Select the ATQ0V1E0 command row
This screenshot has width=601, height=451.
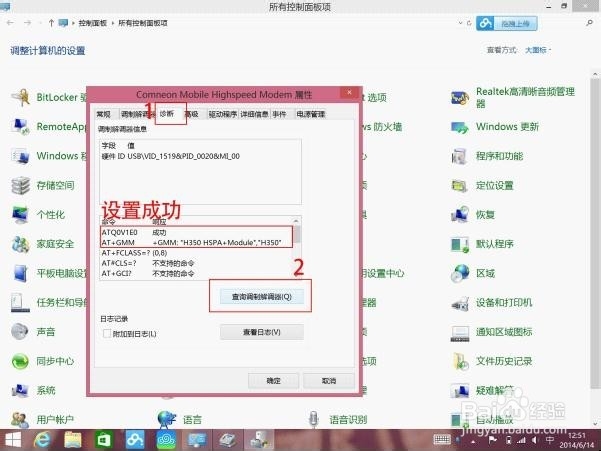(196, 232)
